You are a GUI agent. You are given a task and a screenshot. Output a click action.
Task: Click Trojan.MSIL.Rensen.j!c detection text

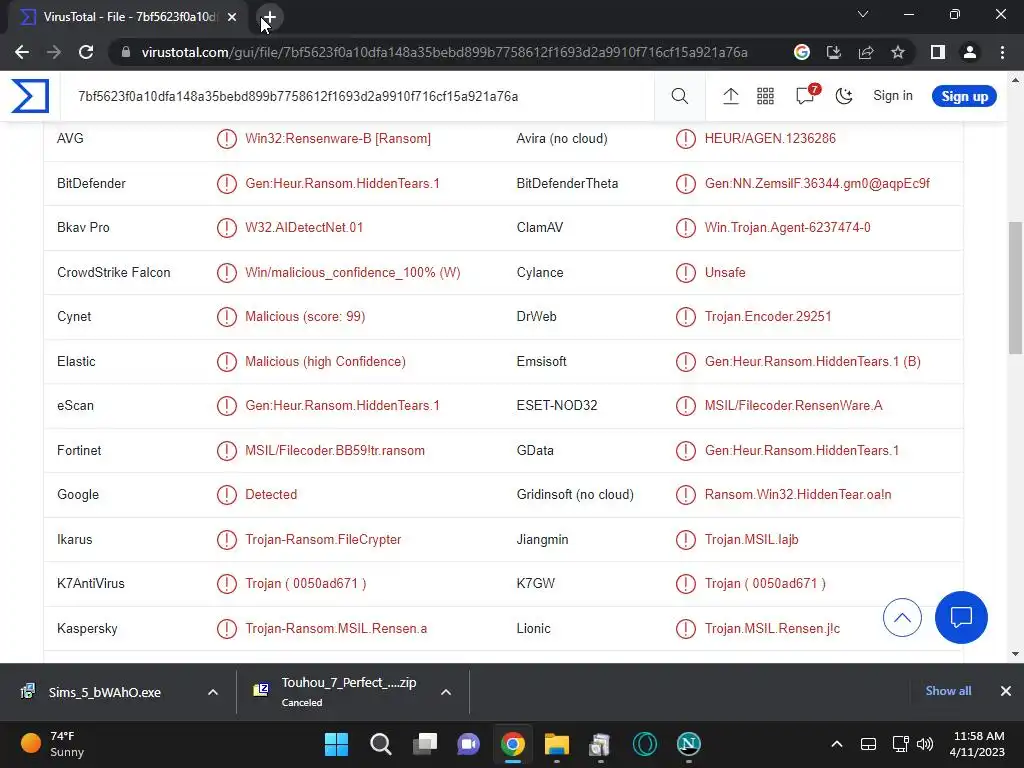(772, 629)
